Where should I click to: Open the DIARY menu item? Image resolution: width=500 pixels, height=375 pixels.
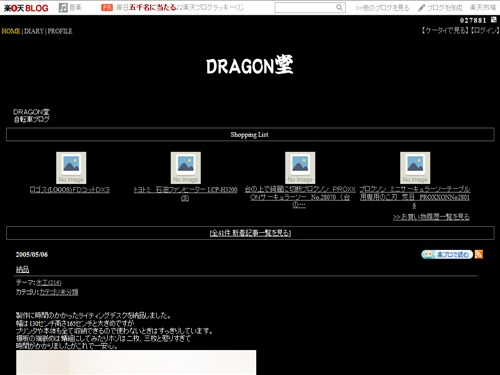click(34, 31)
